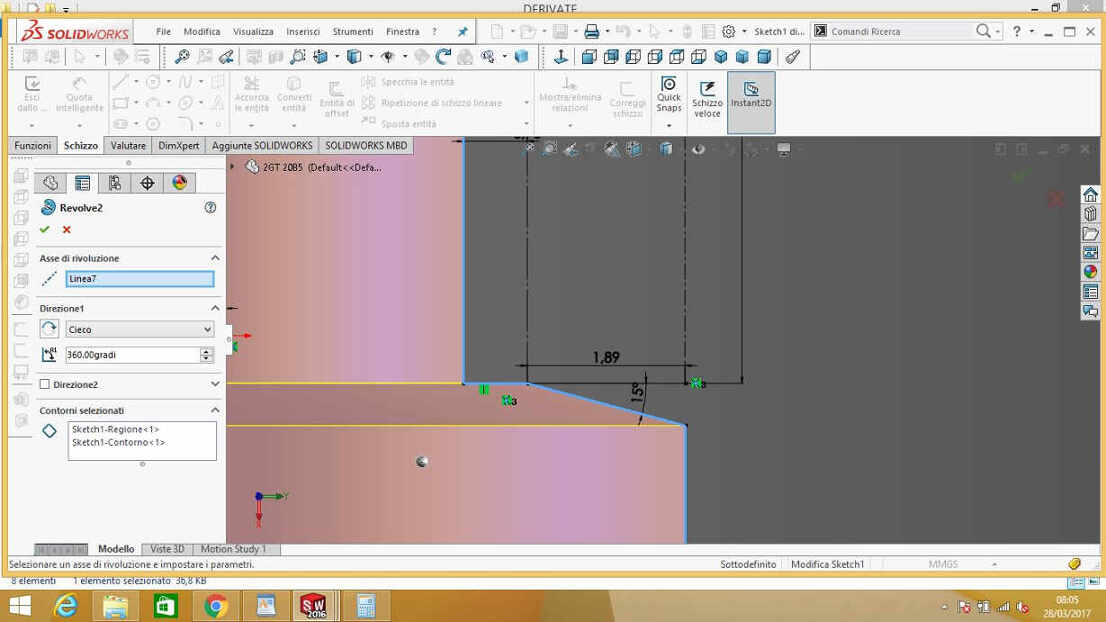Click search magnifier in Comandi Ricerca box
The width and height of the screenshot is (1106, 622).
coord(983,31)
